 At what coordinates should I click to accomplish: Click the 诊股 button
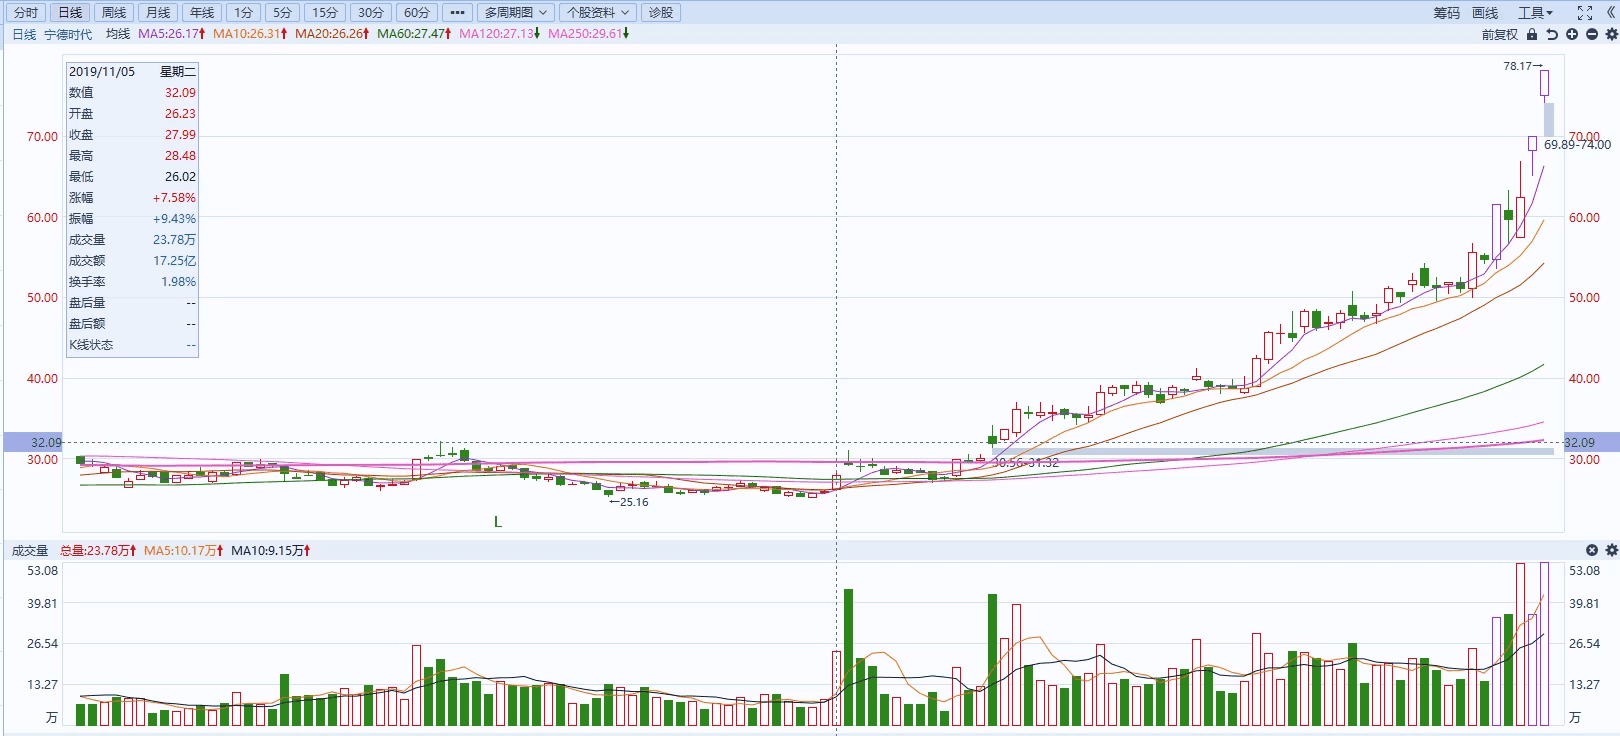point(660,13)
